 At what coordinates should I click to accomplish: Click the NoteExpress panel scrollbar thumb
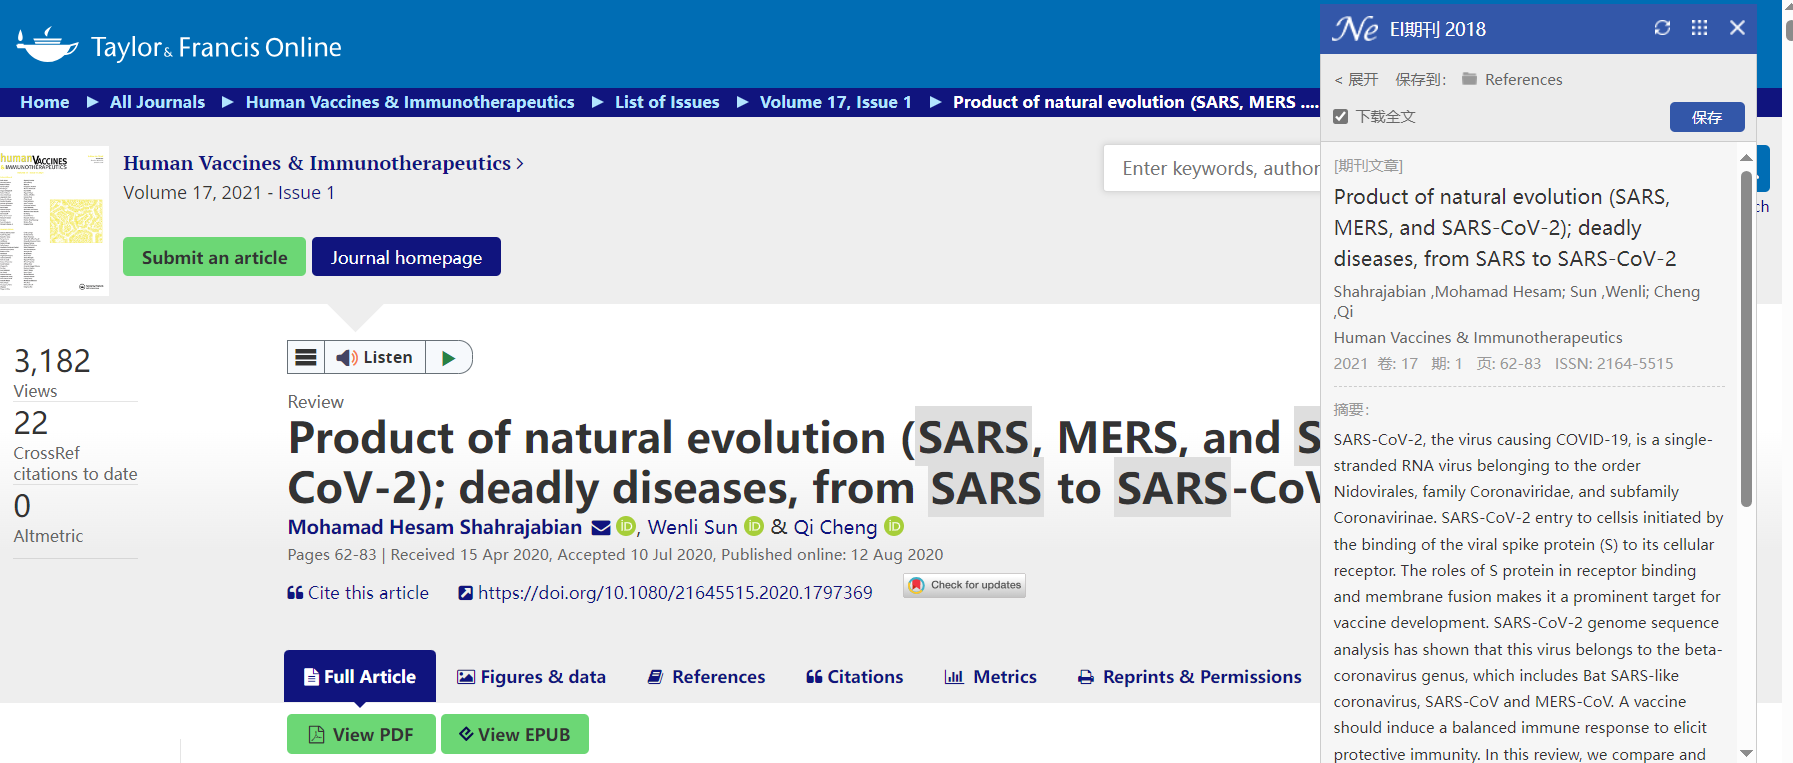1746,338
